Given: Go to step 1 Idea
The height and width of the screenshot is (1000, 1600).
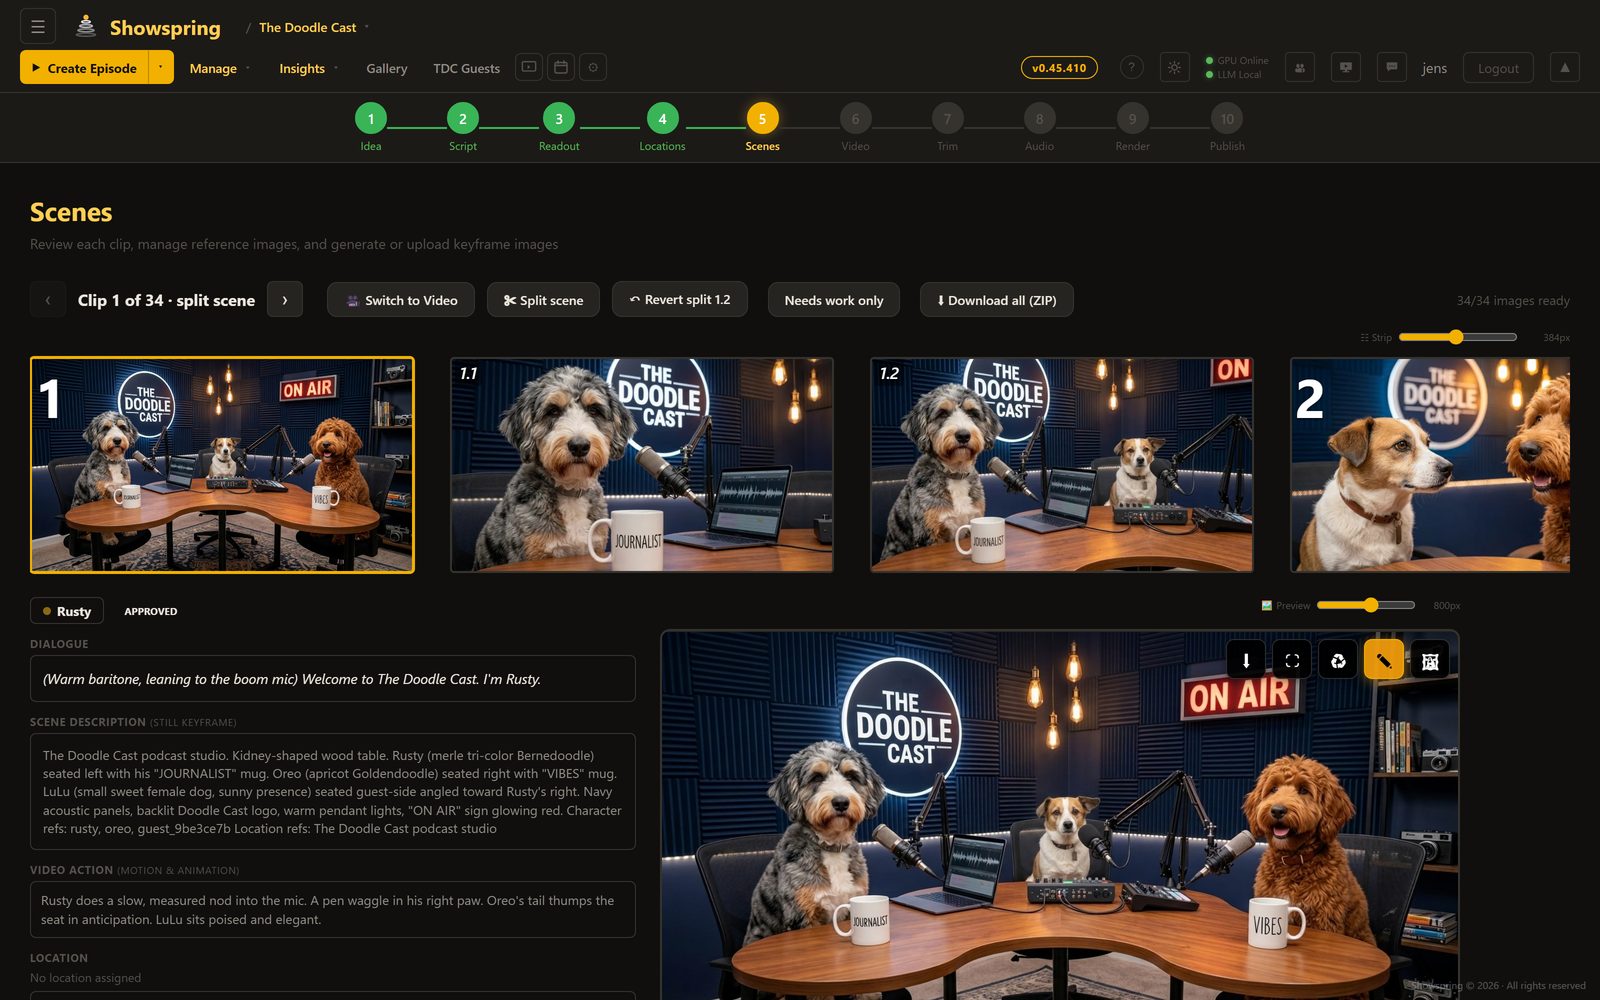Looking at the screenshot, I should click(x=371, y=119).
